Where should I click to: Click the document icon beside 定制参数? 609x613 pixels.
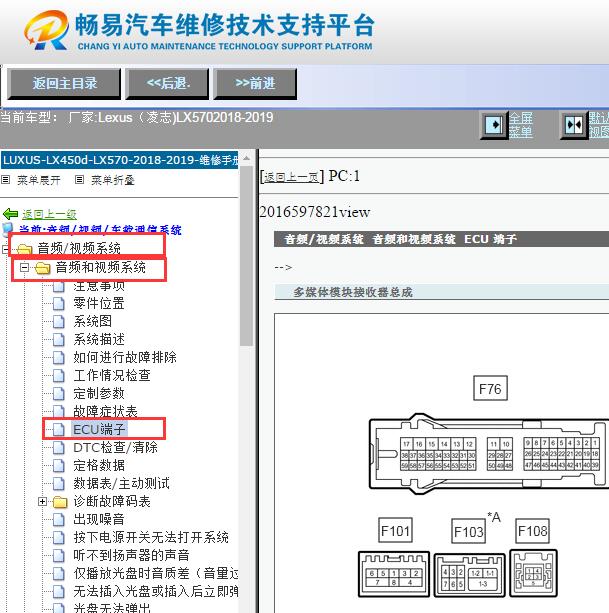(59, 393)
